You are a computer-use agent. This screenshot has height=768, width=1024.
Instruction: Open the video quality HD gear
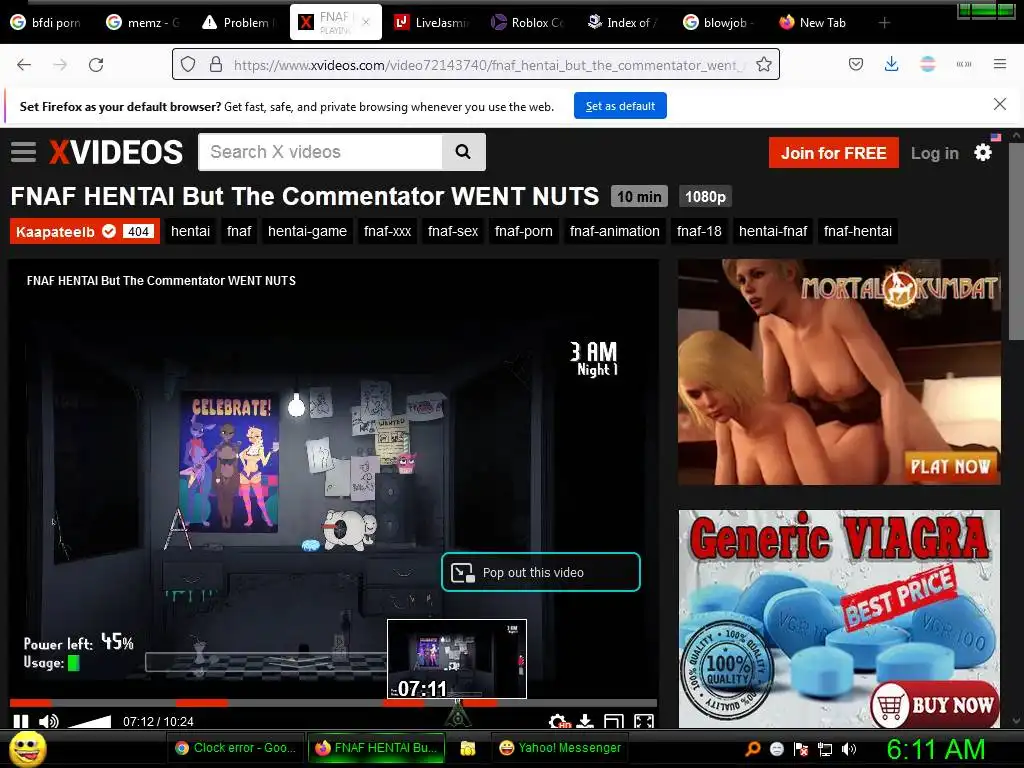tap(559, 721)
